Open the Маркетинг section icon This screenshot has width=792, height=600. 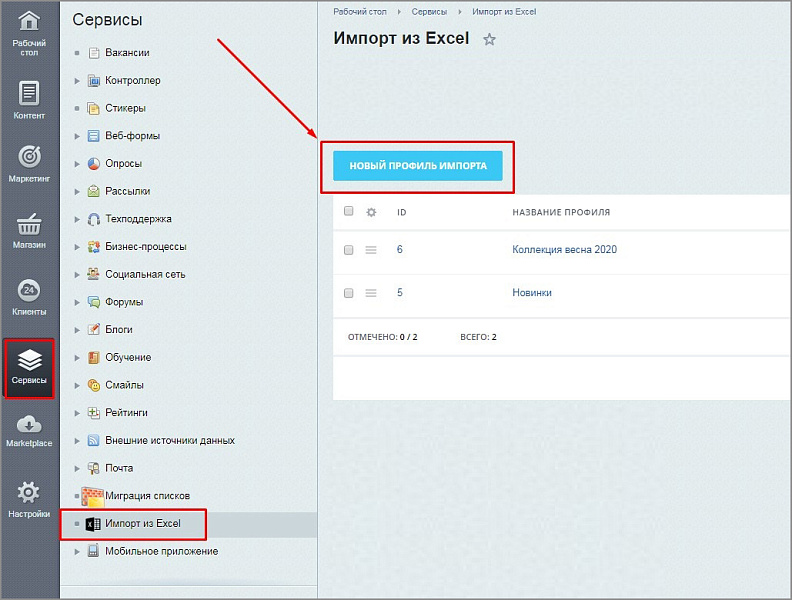29,159
